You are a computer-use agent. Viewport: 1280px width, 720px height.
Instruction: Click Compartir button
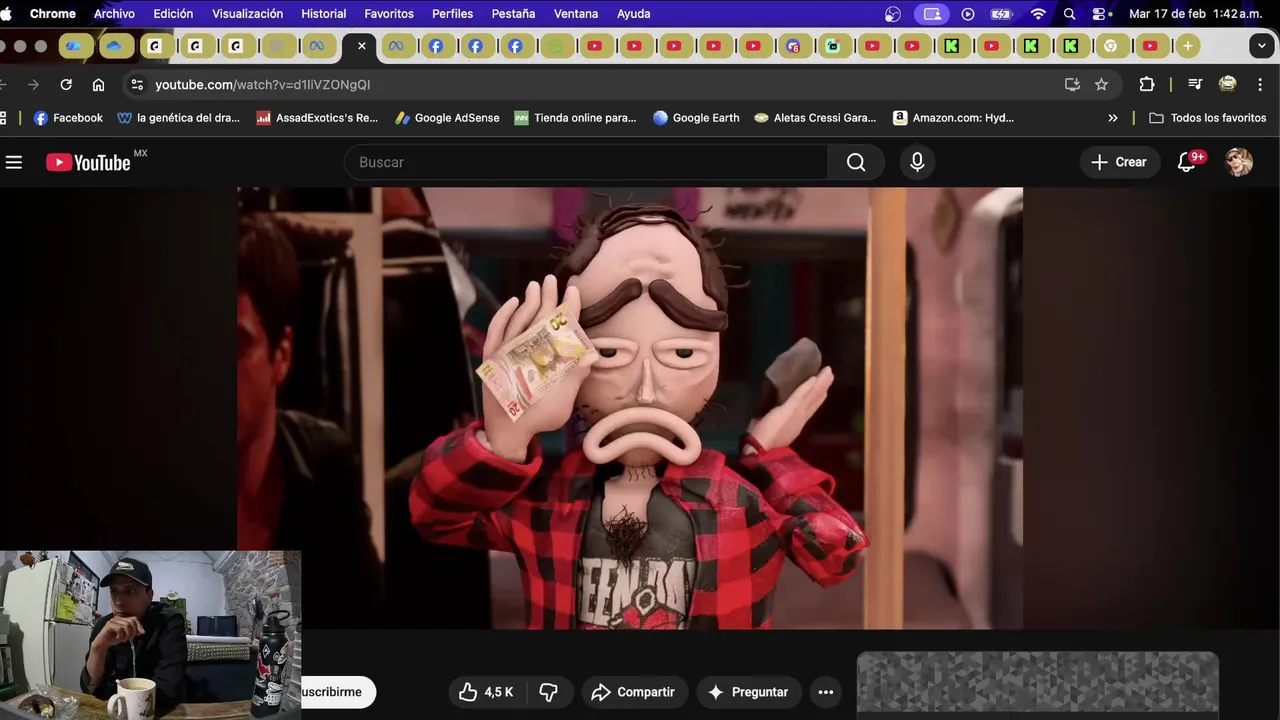click(633, 692)
